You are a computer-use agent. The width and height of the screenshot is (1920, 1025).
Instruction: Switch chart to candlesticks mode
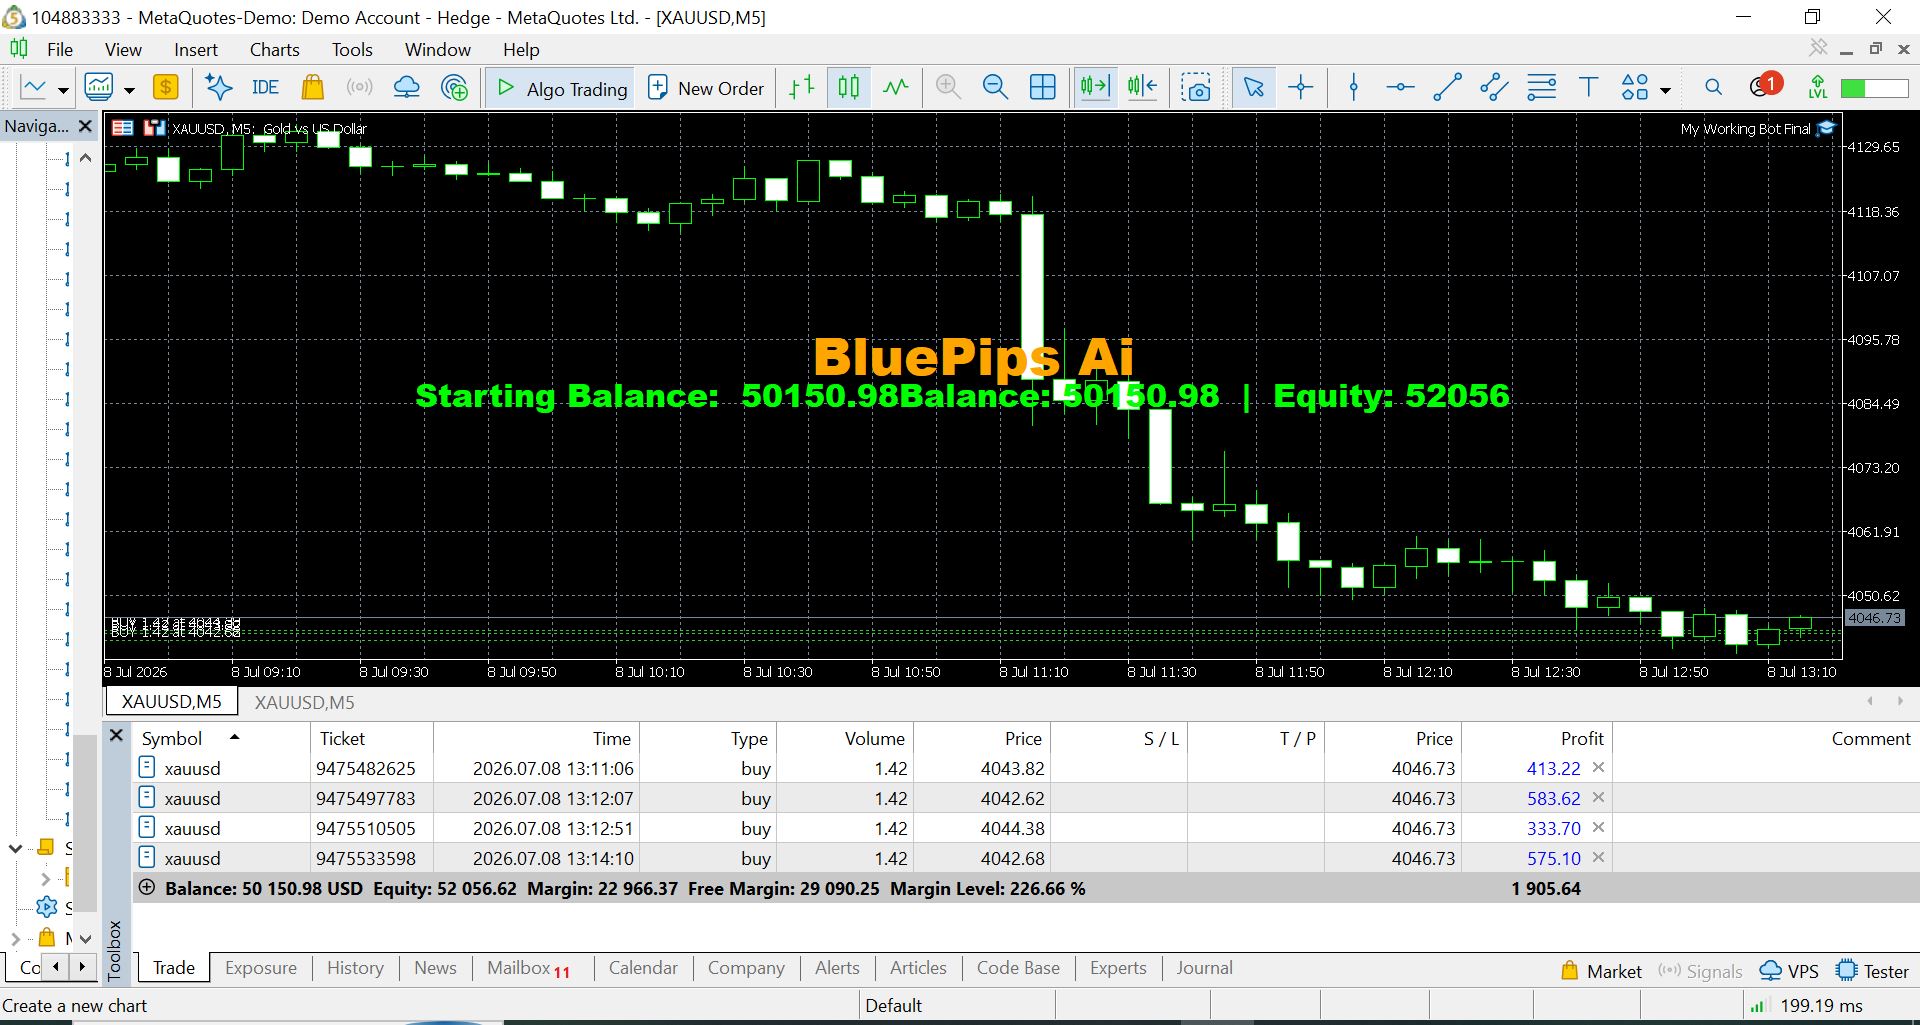[x=848, y=88]
